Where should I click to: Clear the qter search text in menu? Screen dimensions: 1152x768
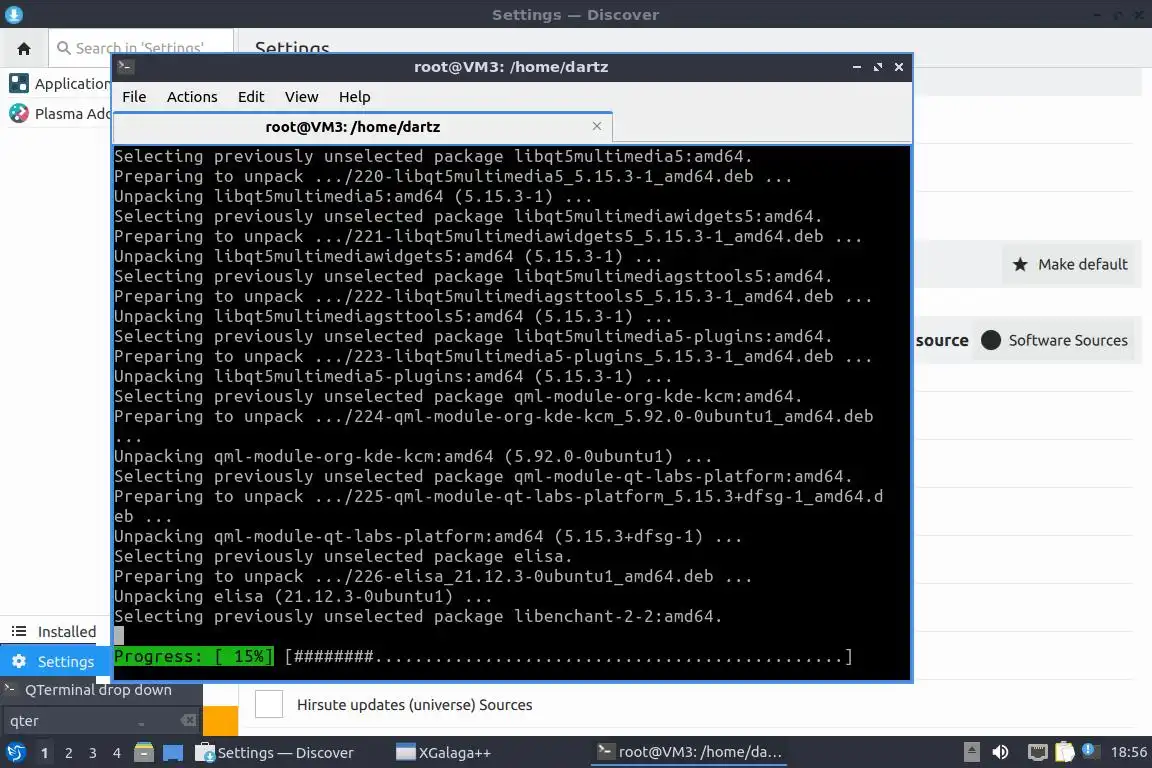point(189,720)
